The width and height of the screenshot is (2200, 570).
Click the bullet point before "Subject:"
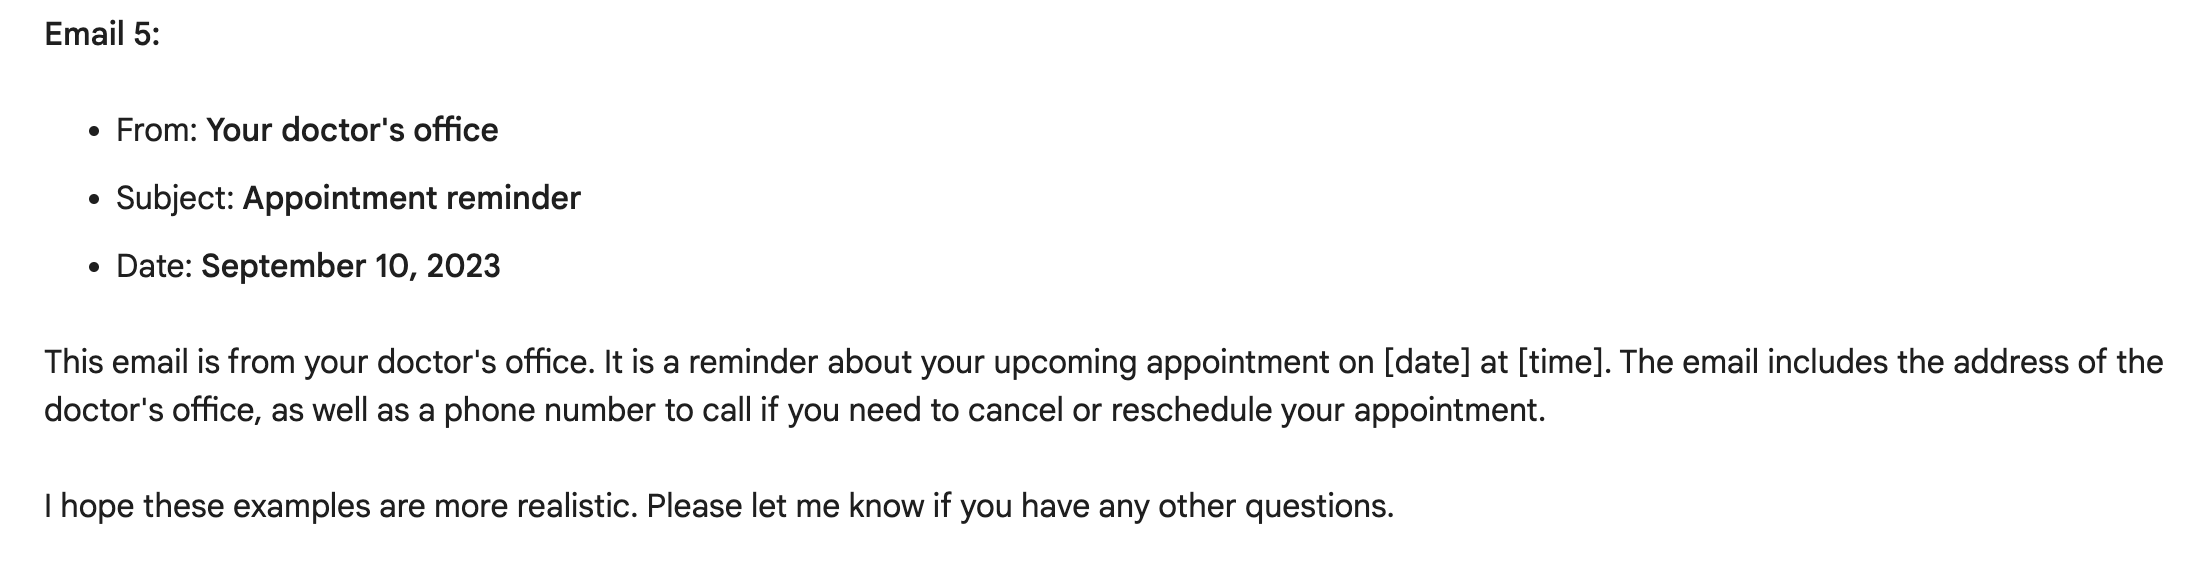pyautogui.click(x=94, y=200)
